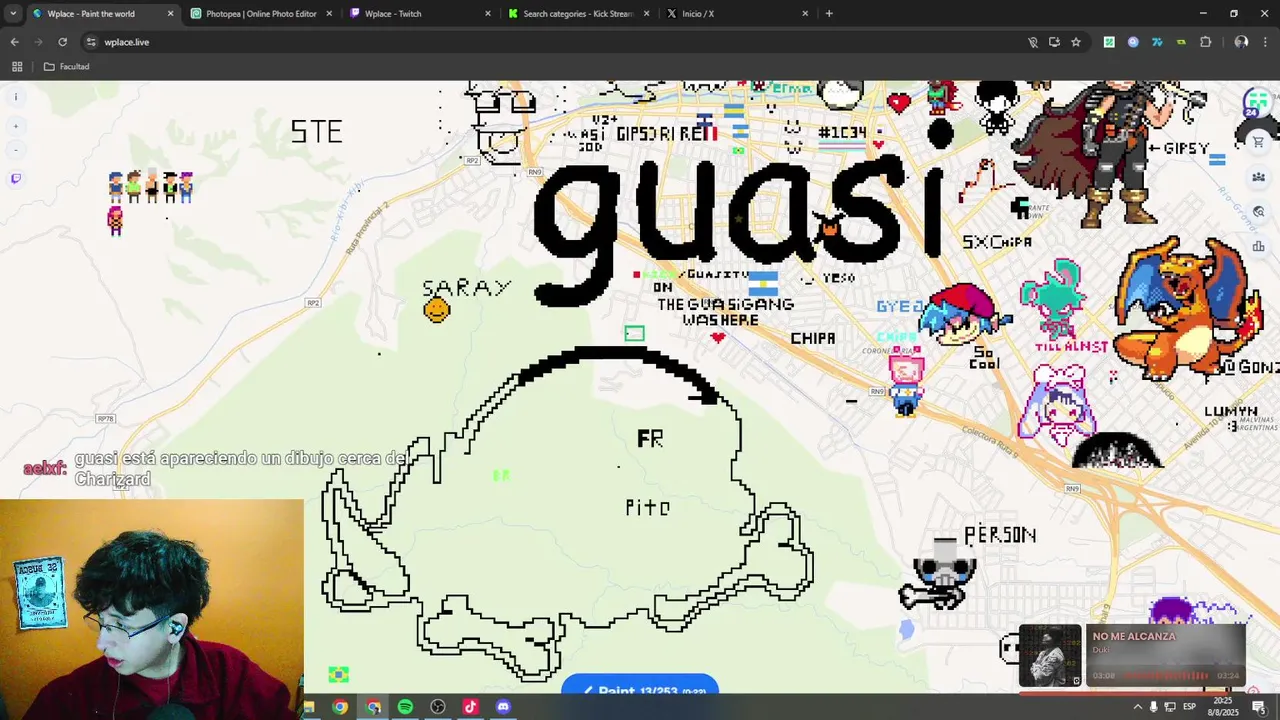The width and height of the screenshot is (1280, 720).
Task: Open the first Chrome taskbar icon
Action: pos(340,707)
